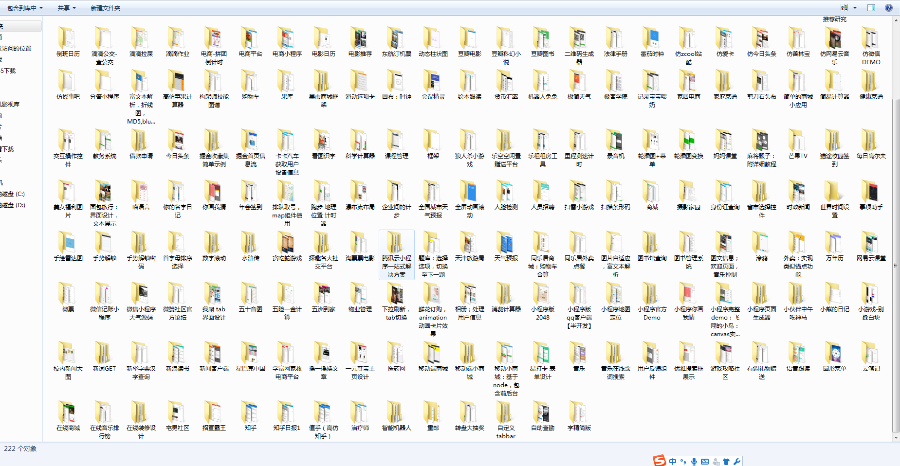
Task: Click the 中 language indicator in input bar
Action: 673,460
